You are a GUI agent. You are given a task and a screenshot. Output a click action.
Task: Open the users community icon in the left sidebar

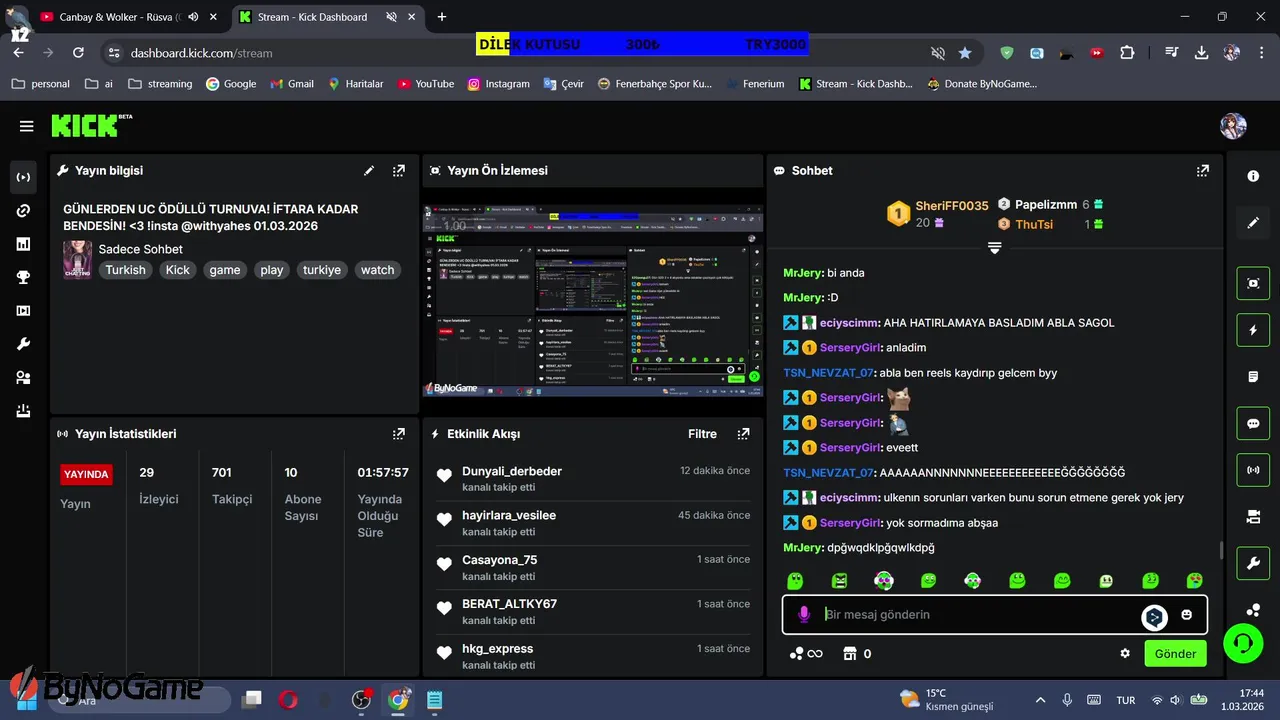[23, 378]
